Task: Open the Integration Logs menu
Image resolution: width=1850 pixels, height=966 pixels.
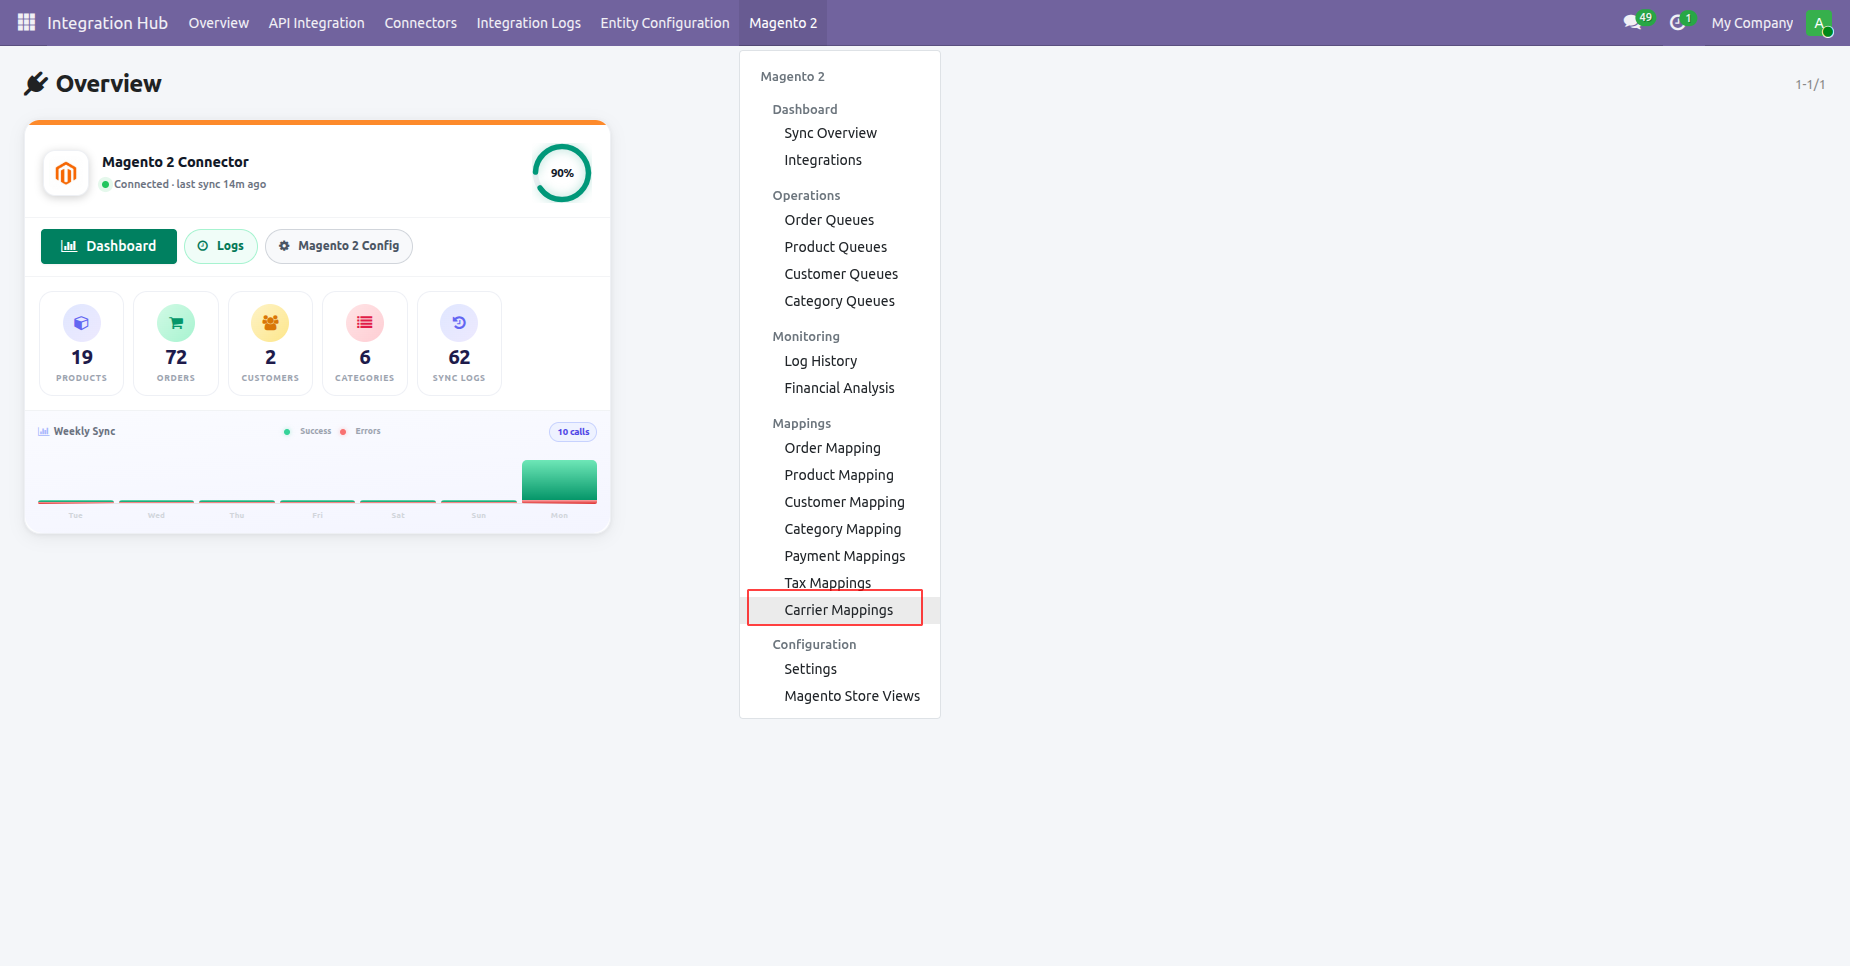Action: [x=529, y=23]
